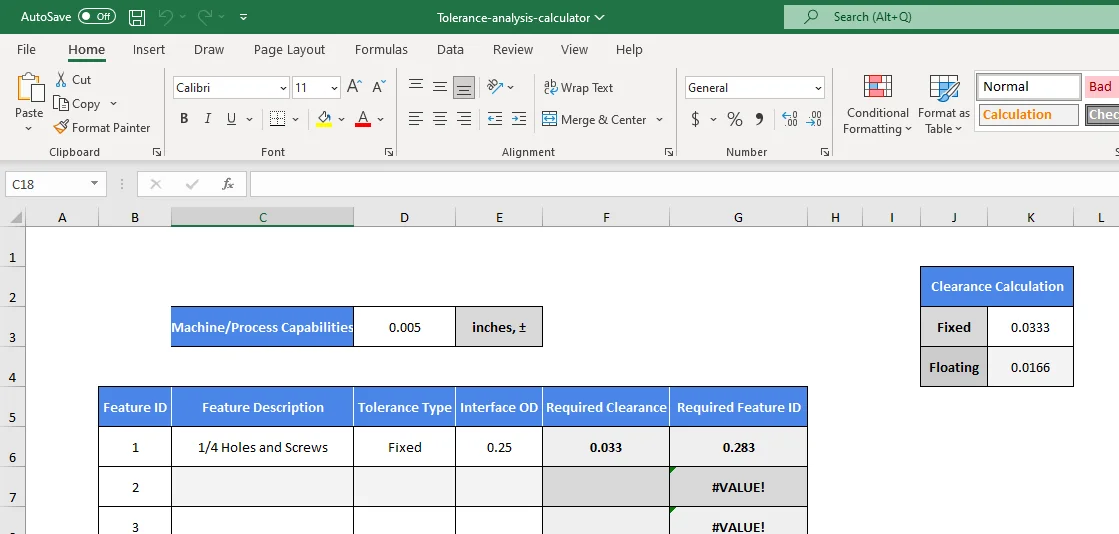This screenshot has height=534, width=1119.
Task: Click the Paste clipboard icon
Action: point(29,88)
